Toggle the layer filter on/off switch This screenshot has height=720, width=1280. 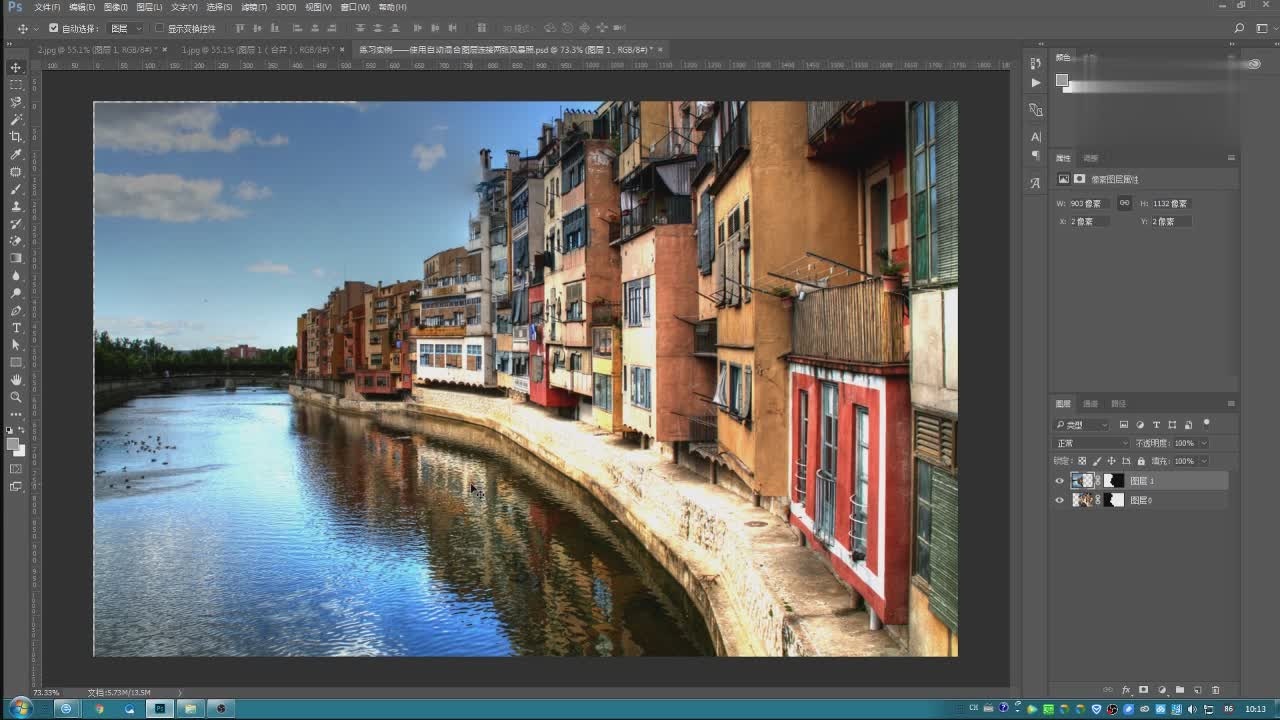tap(1207, 424)
